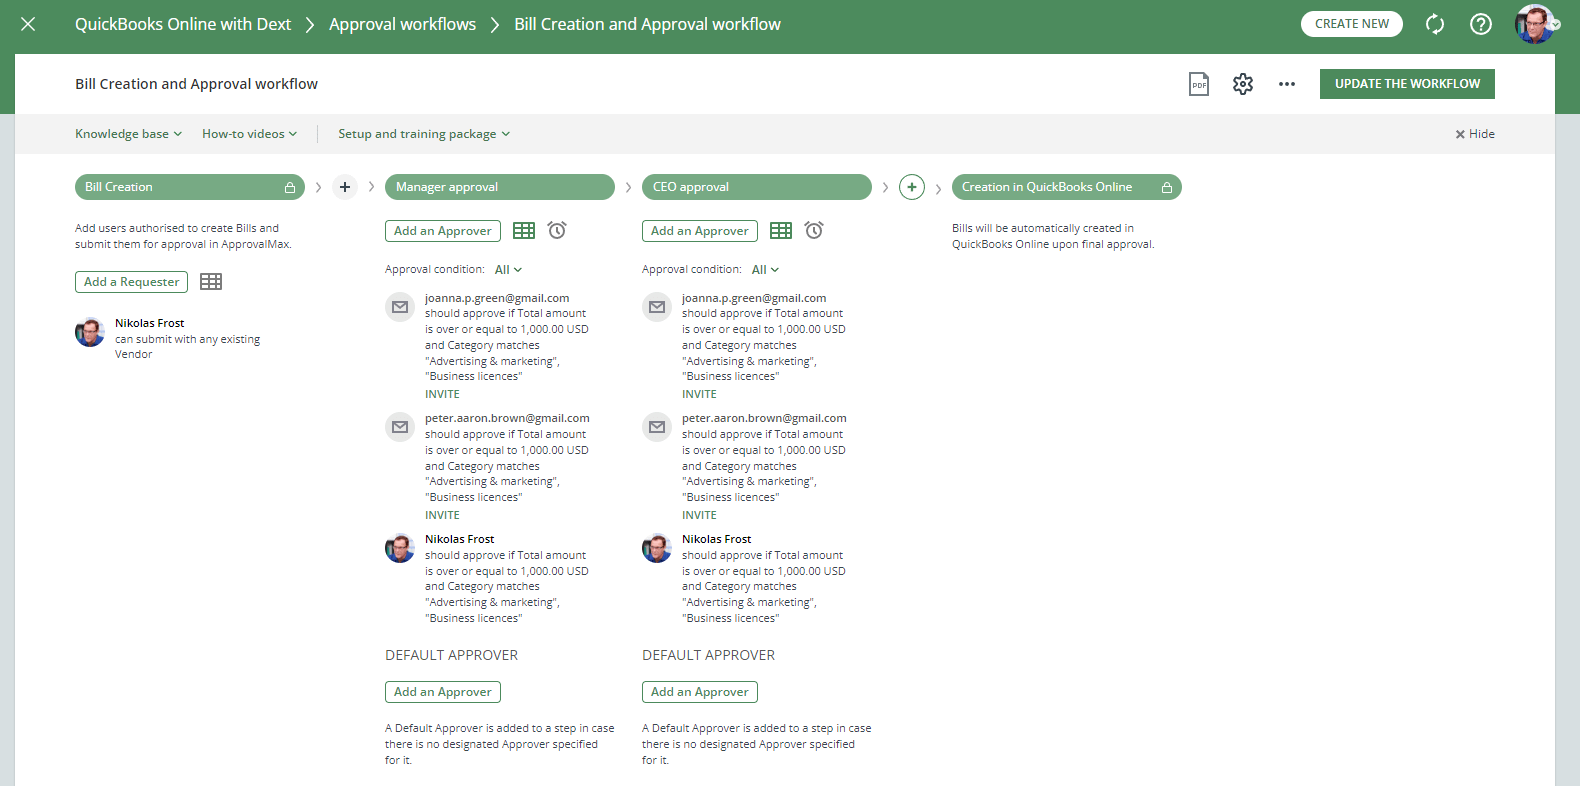Invite joanna.p.green in CEO approval step
Image resolution: width=1580 pixels, height=786 pixels.
699,395
